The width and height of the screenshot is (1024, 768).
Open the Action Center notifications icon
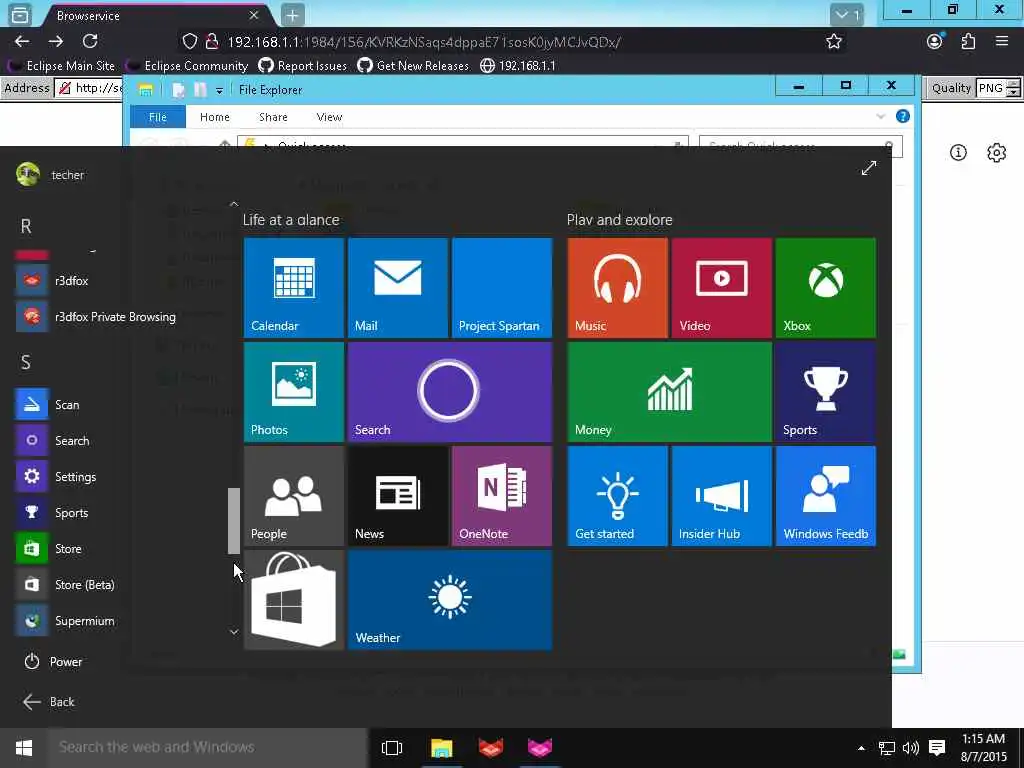[937, 748]
